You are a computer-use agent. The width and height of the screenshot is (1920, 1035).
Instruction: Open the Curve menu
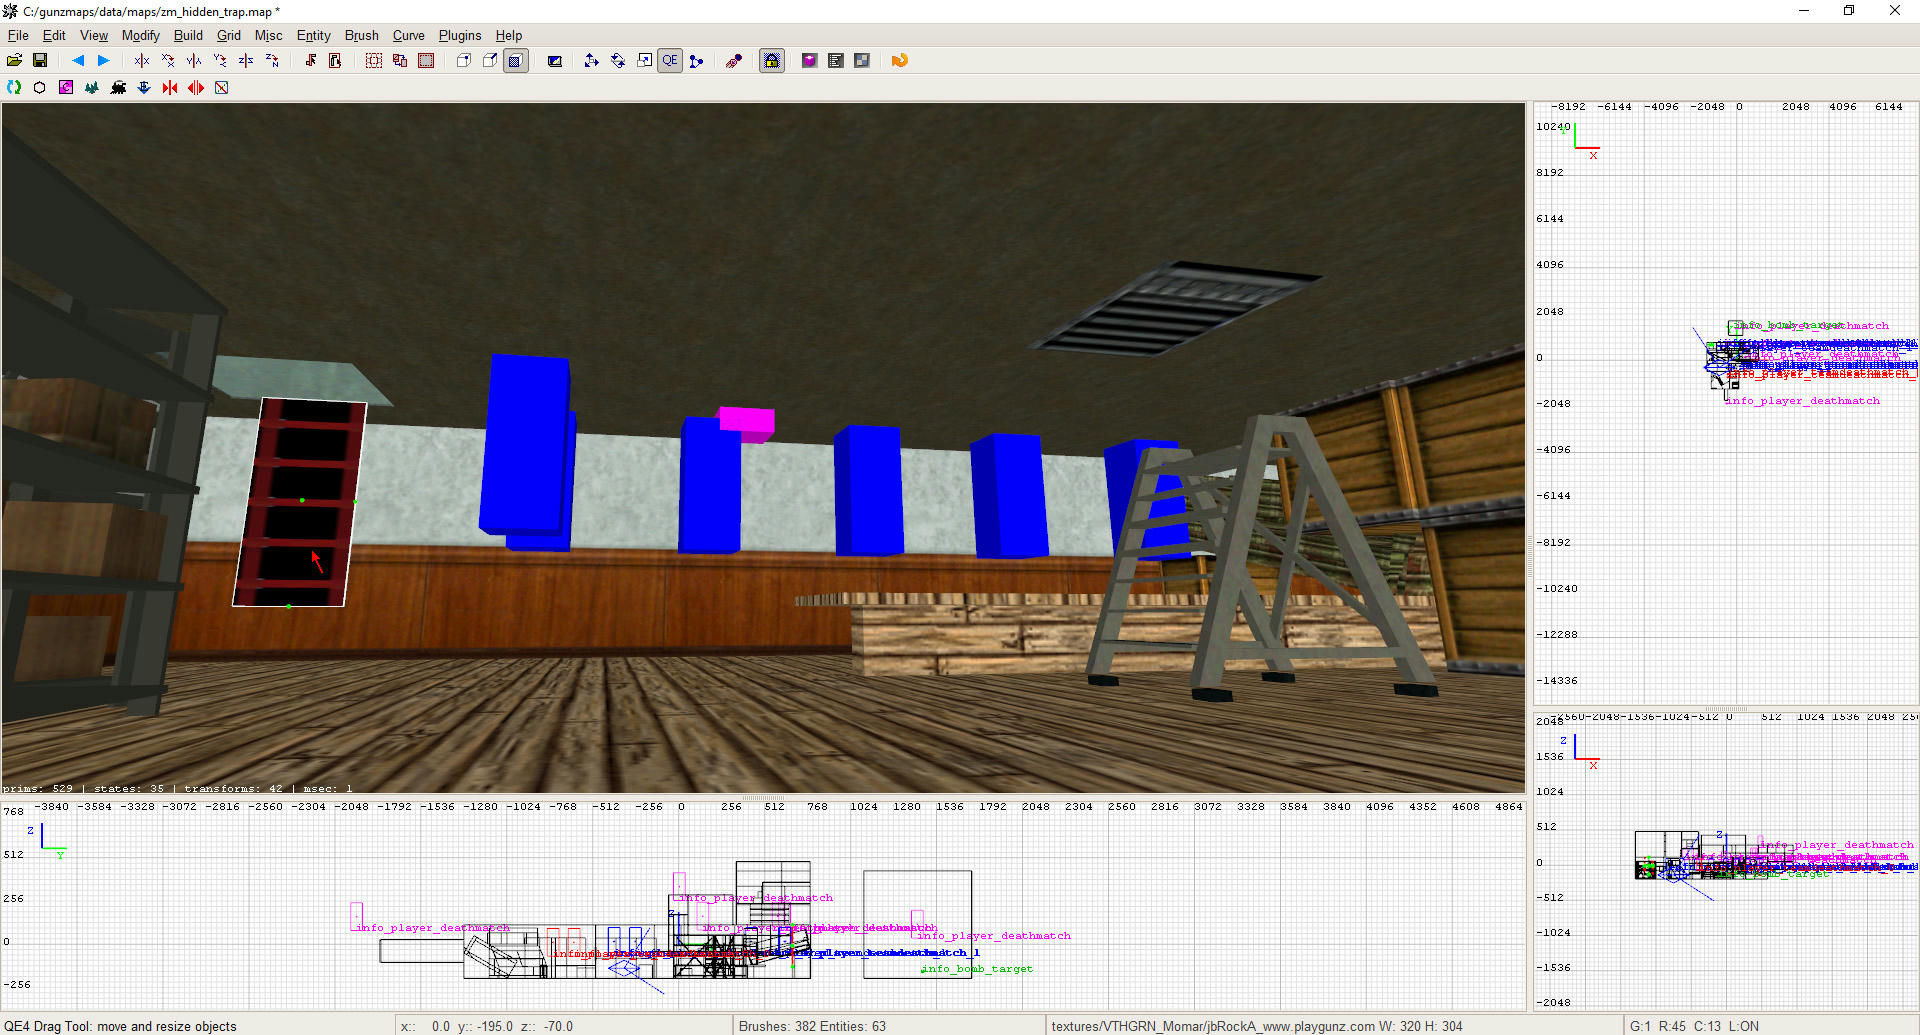point(408,35)
